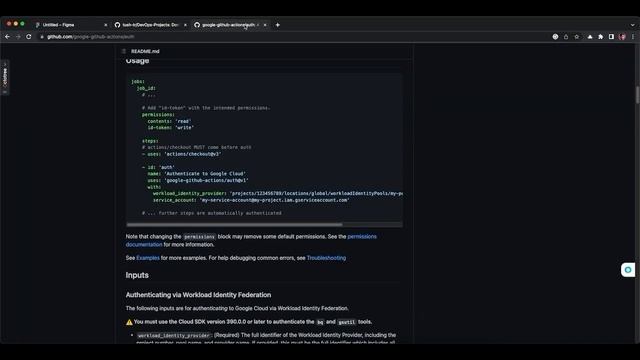The height and width of the screenshot is (360, 640).
Task: Click the workload_identity_provider code line
Action: click(278, 193)
